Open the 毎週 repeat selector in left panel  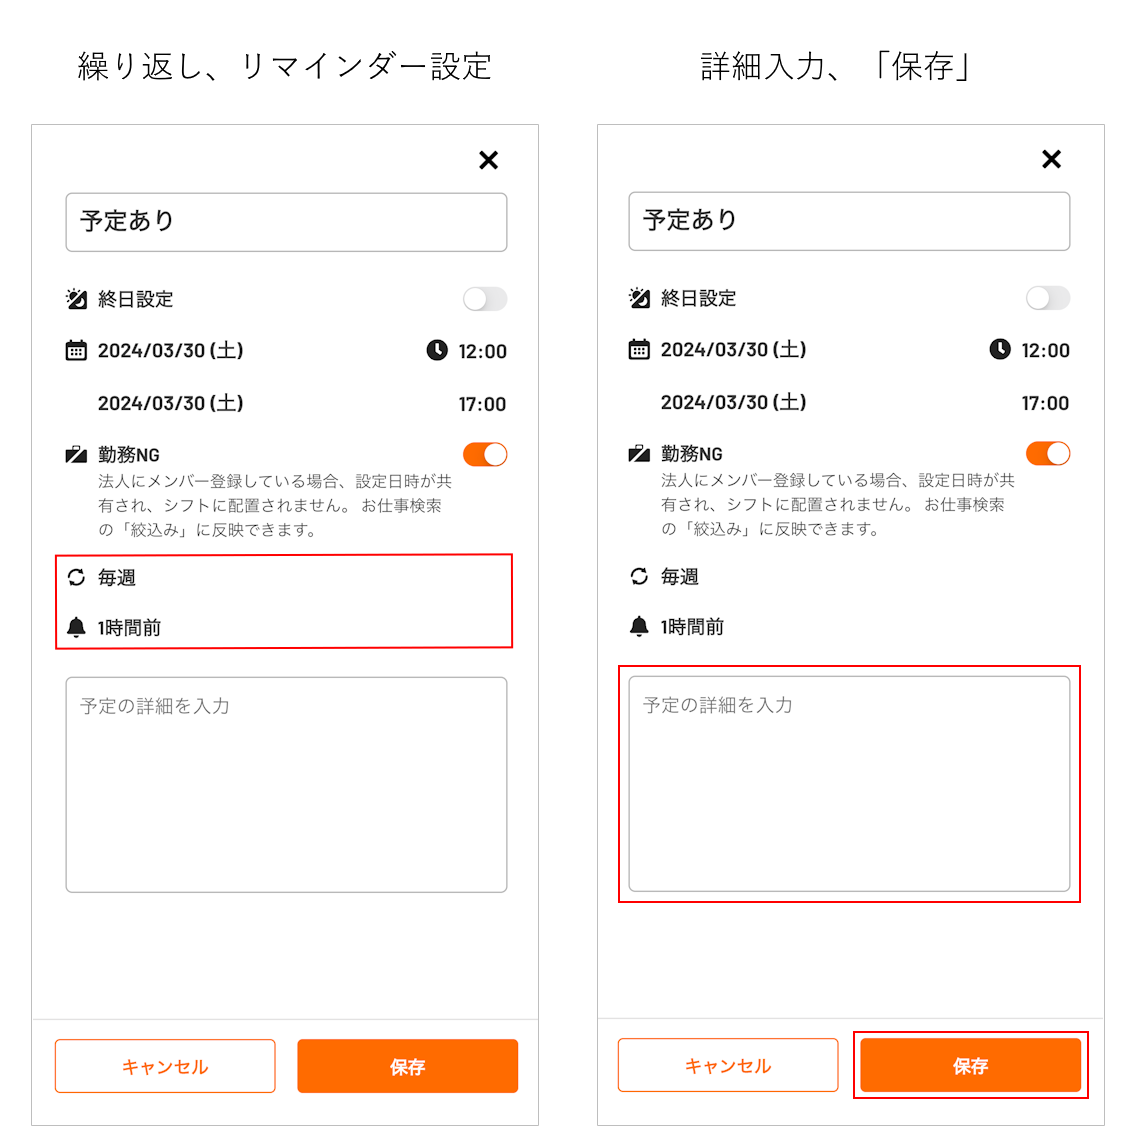tap(116, 578)
